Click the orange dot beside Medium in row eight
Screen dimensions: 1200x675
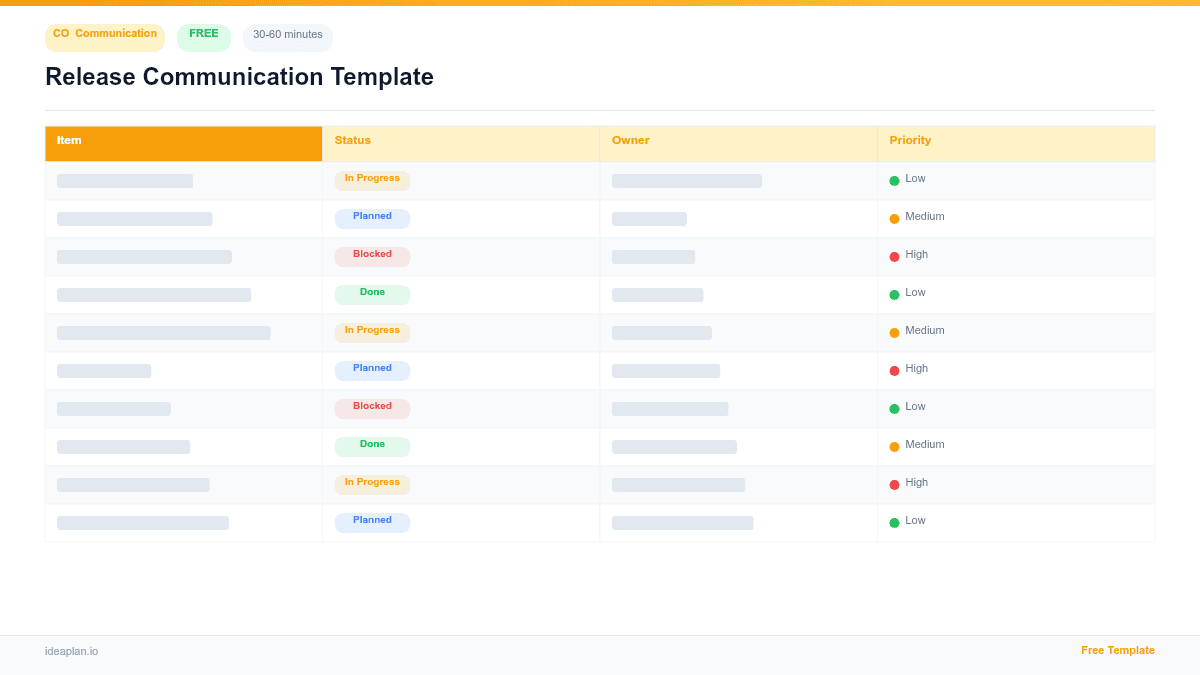893,445
